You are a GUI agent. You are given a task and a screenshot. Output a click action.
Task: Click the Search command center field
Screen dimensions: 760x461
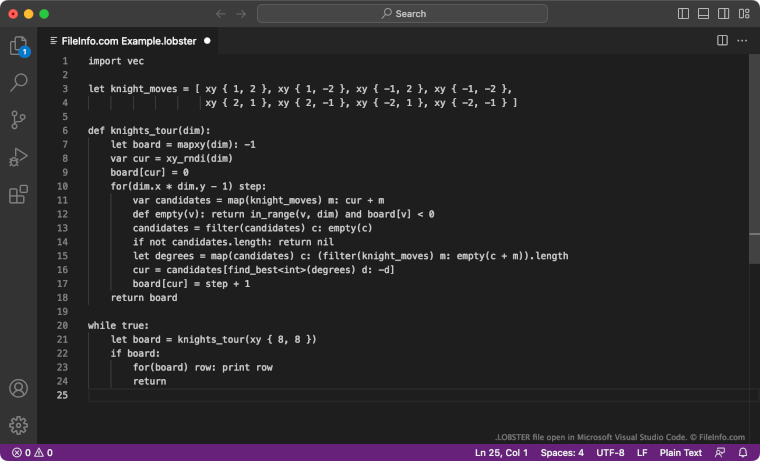coord(403,14)
